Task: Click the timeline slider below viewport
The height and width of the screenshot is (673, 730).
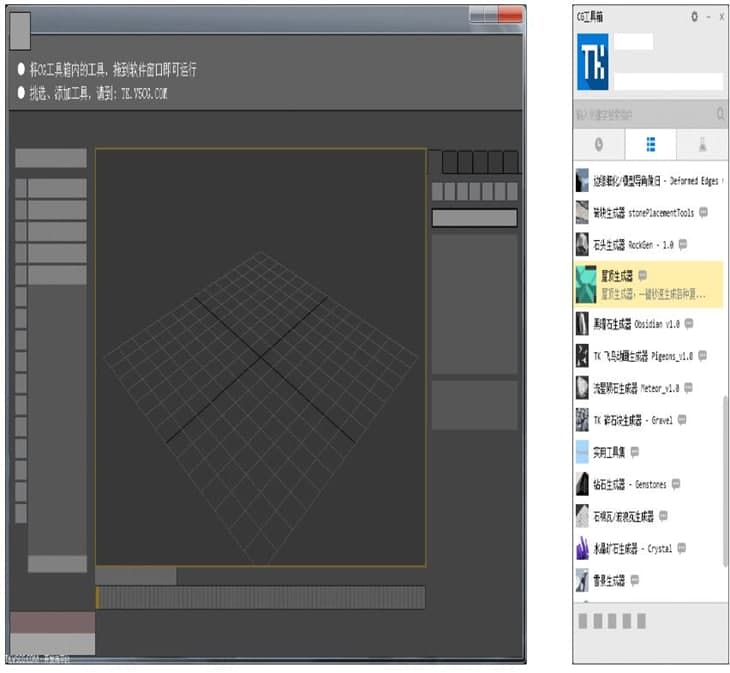Action: point(260,597)
